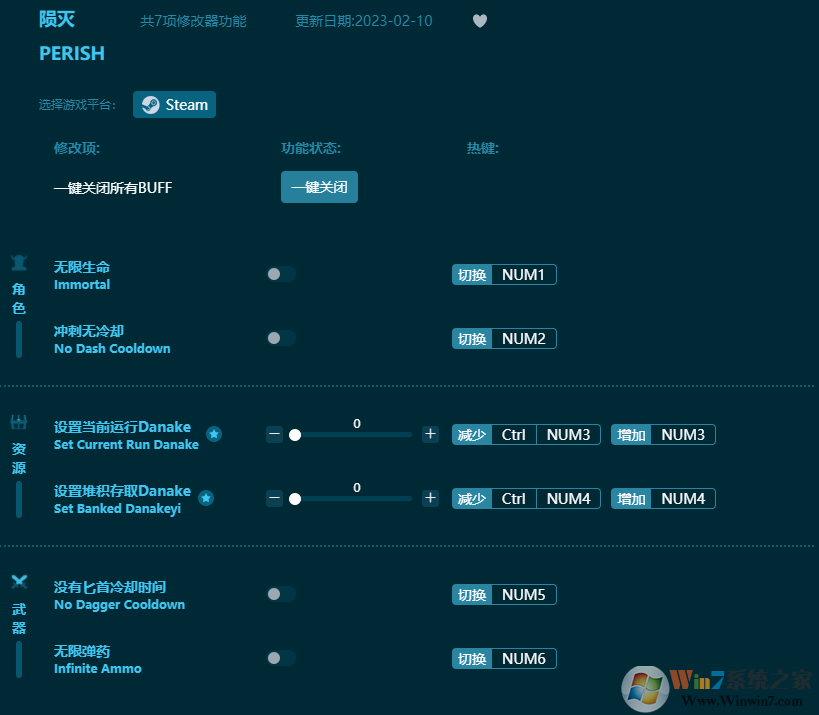Click plus button for Current Run Danake
The width and height of the screenshot is (819, 715).
[430, 434]
